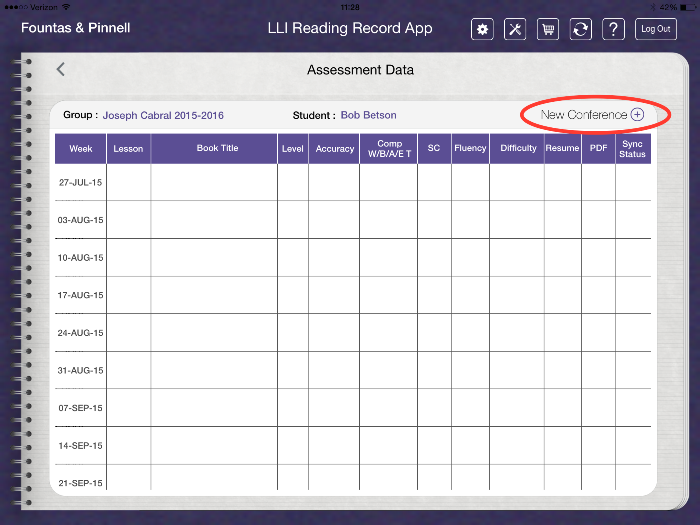This screenshot has width=700, height=525.
Task: Tap the PDF column header
Action: coord(598,149)
